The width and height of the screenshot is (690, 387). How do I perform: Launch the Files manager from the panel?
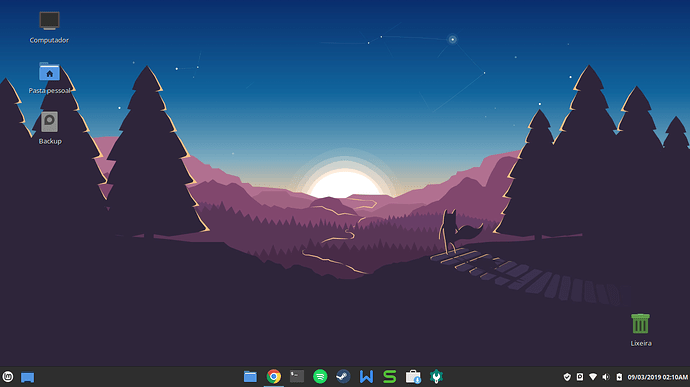click(250, 377)
